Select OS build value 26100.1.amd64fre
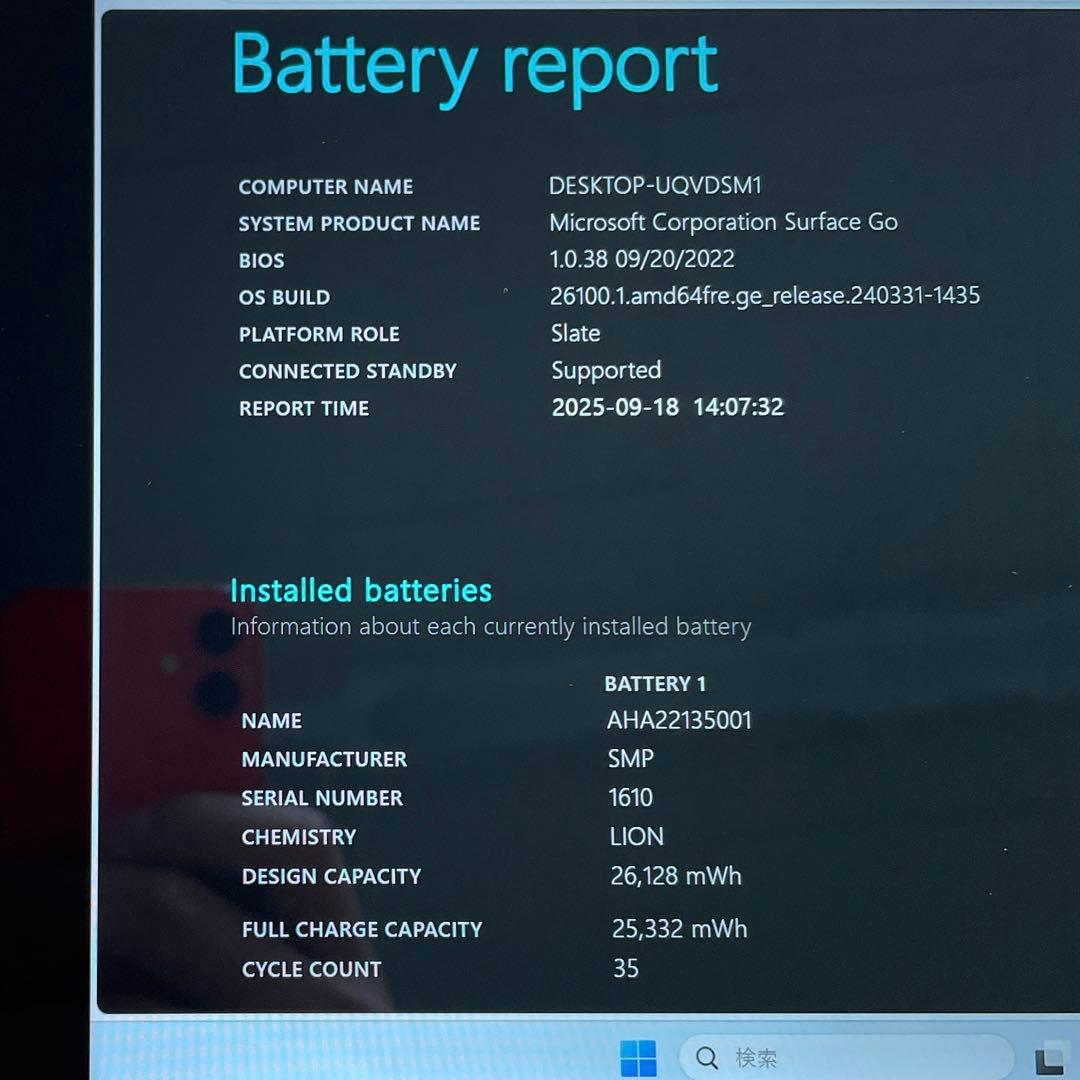 pyautogui.click(x=765, y=296)
